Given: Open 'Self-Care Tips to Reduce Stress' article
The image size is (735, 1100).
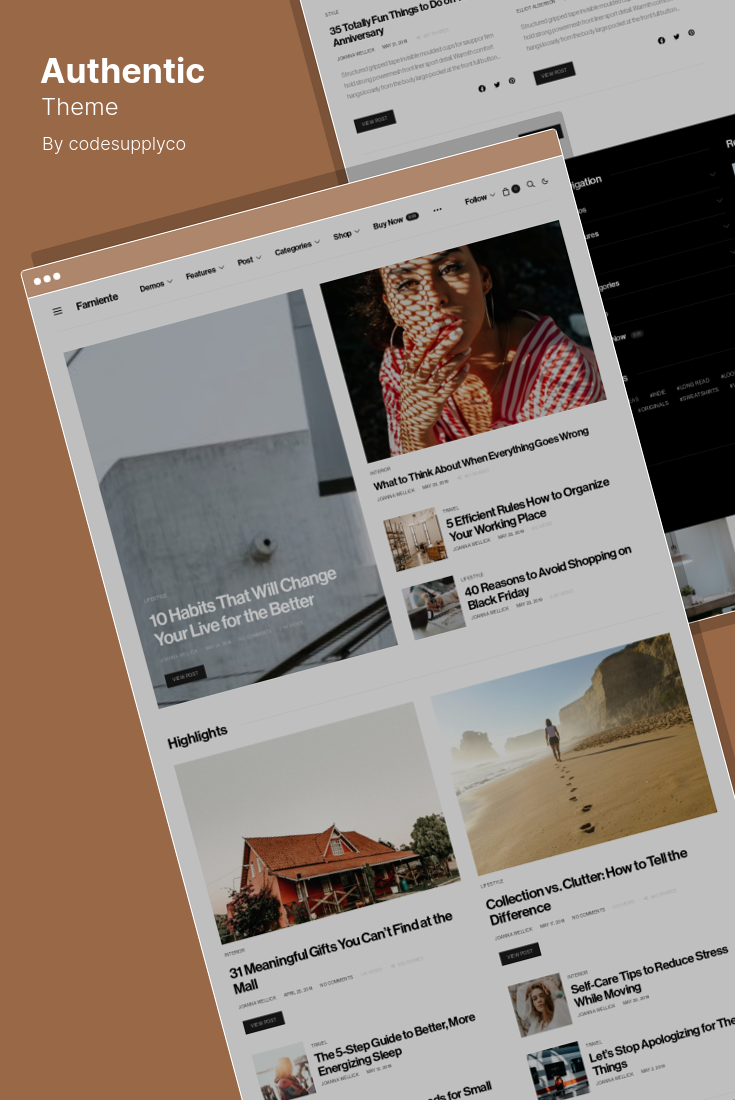Looking at the screenshot, I should (x=649, y=974).
